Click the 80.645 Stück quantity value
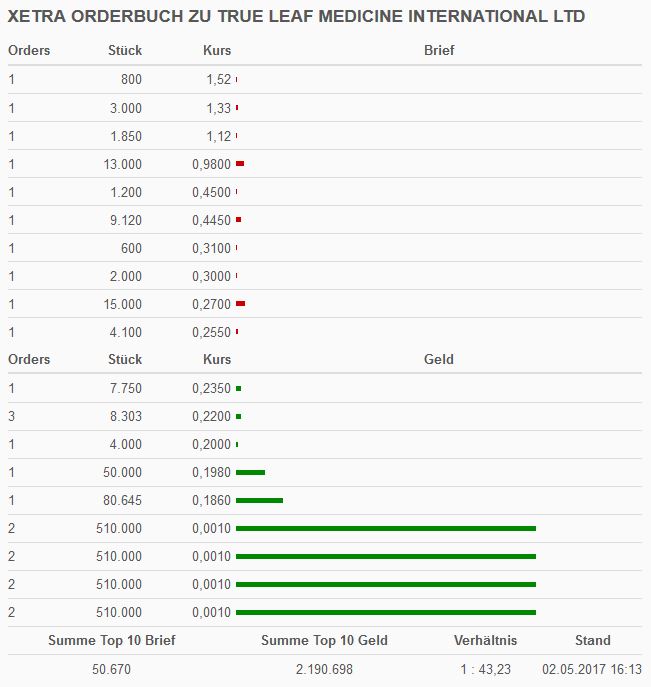 [123, 500]
